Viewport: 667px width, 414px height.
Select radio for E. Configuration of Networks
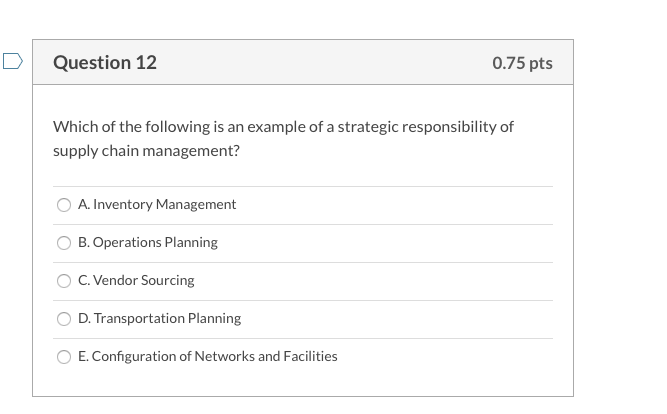[64, 357]
